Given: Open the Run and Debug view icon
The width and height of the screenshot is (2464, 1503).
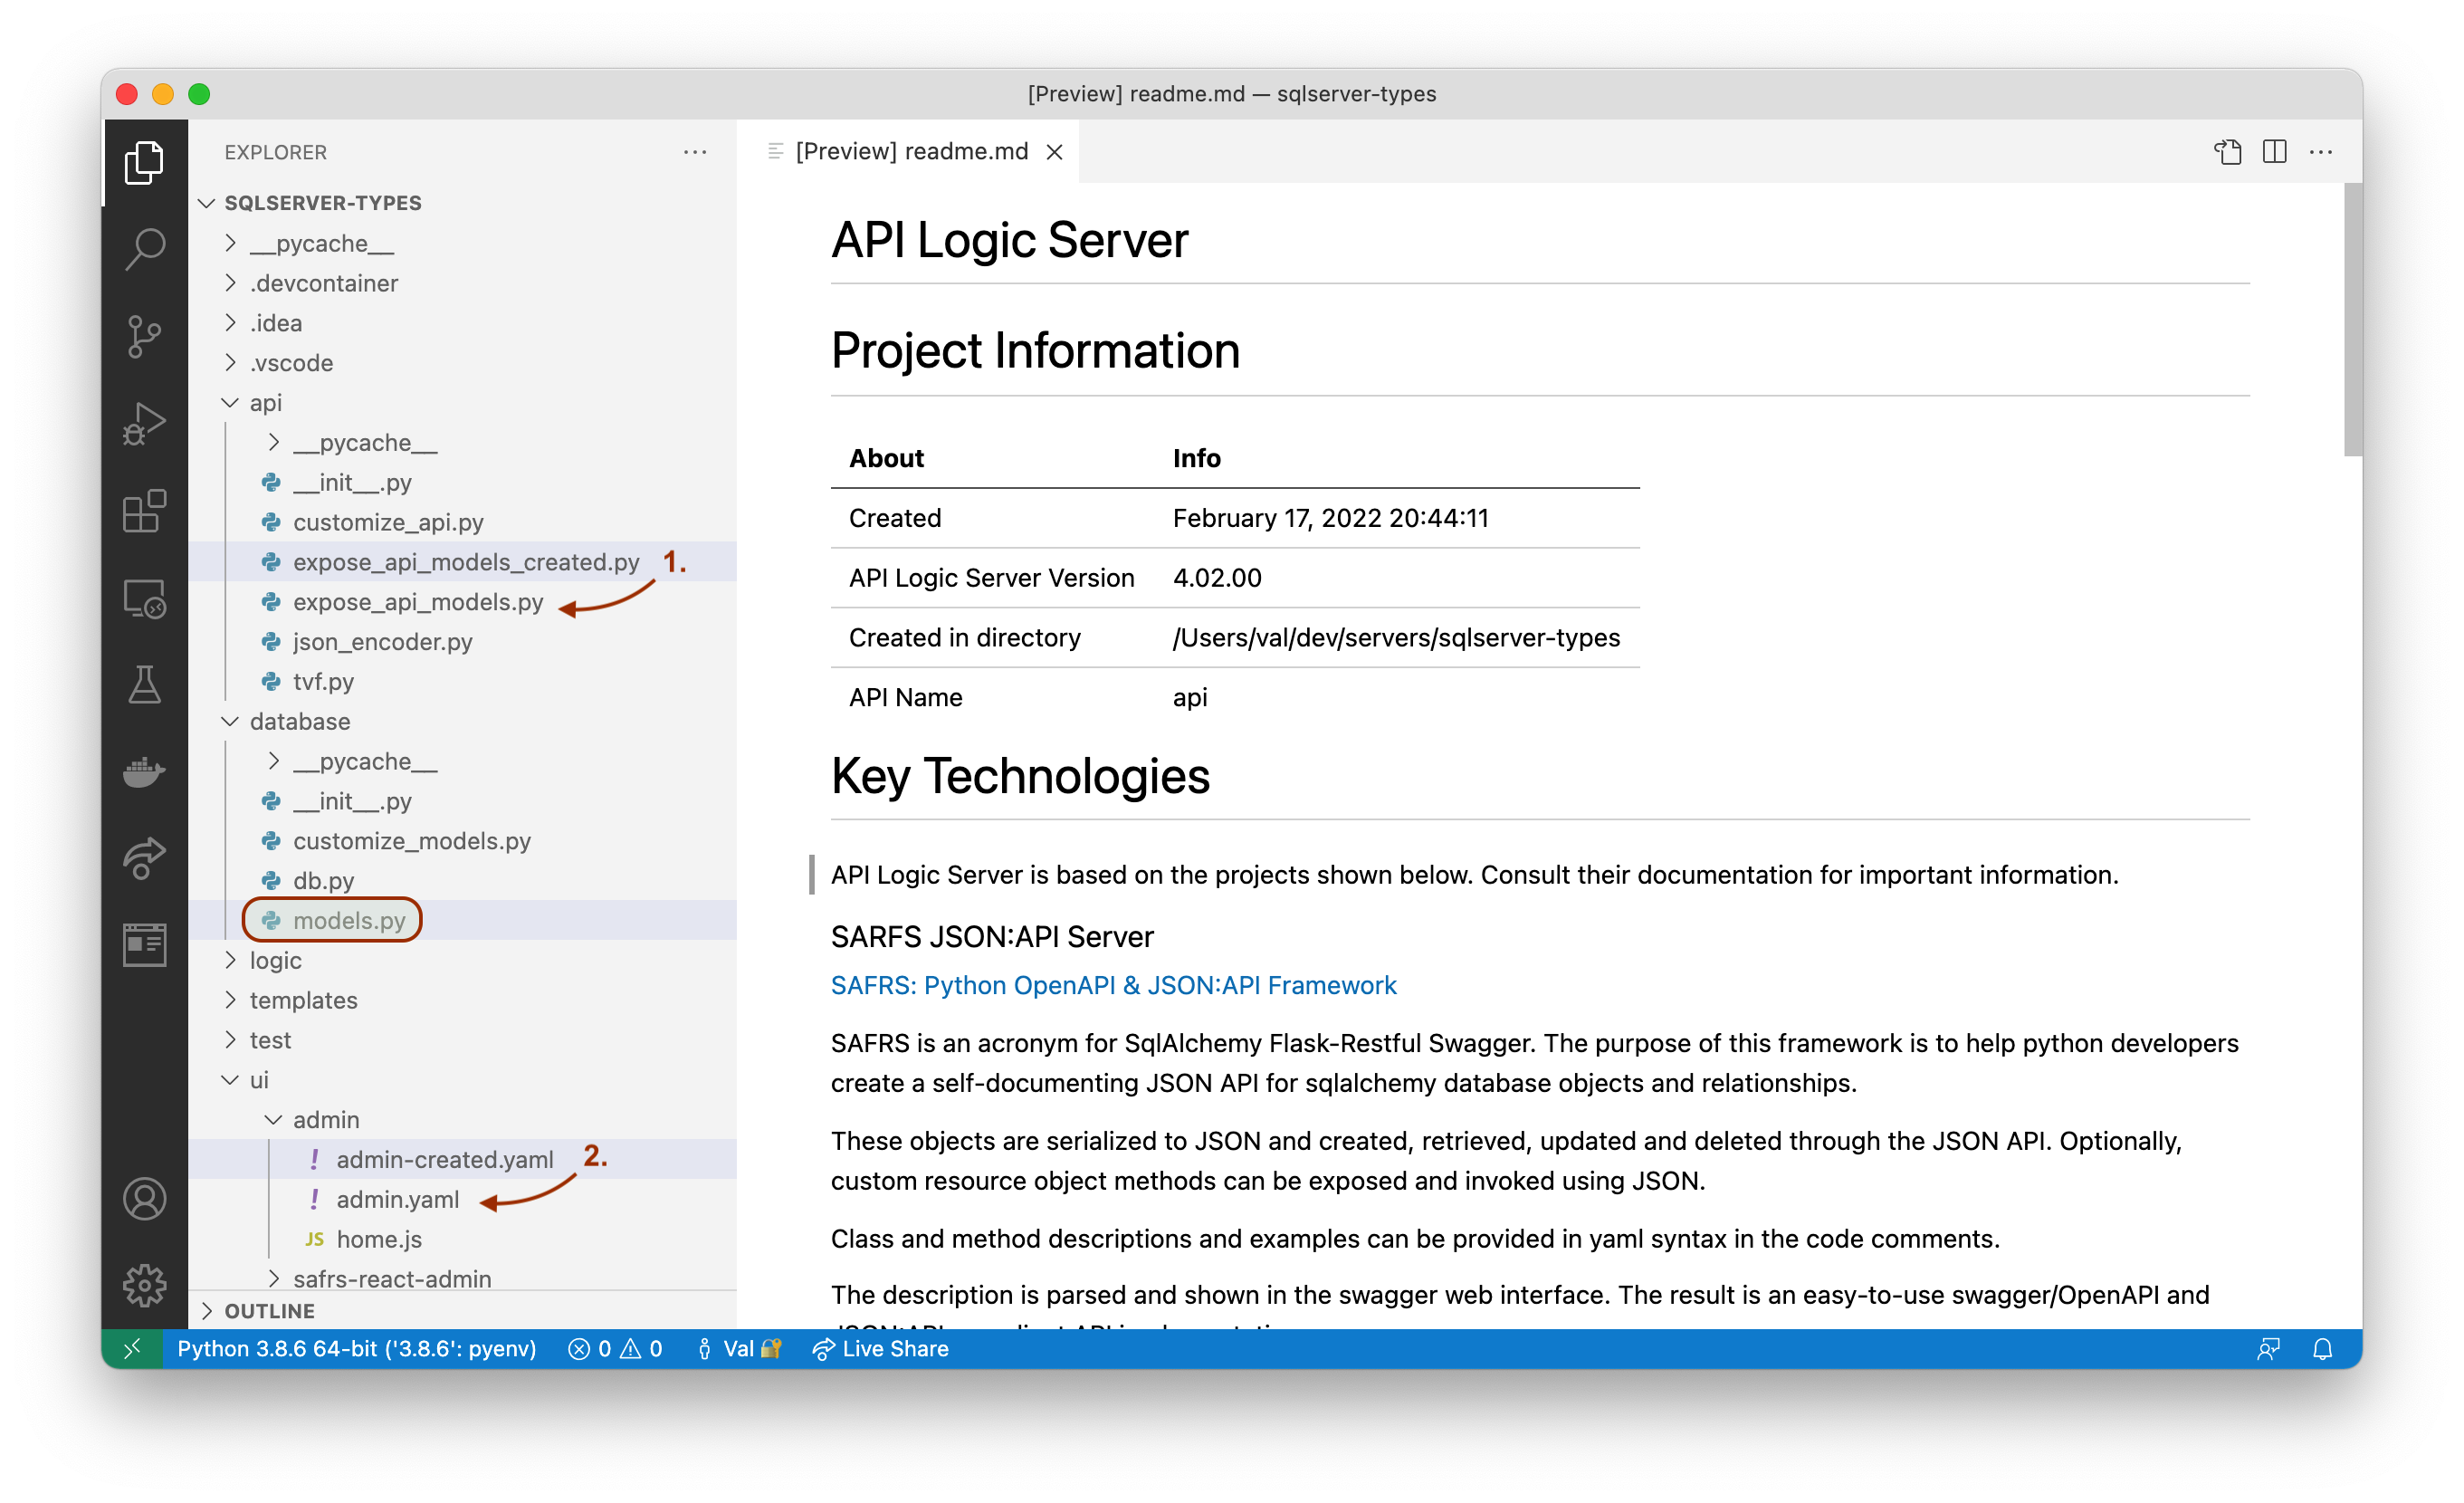Looking at the screenshot, I should pyautogui.click(x=144, y=423).
